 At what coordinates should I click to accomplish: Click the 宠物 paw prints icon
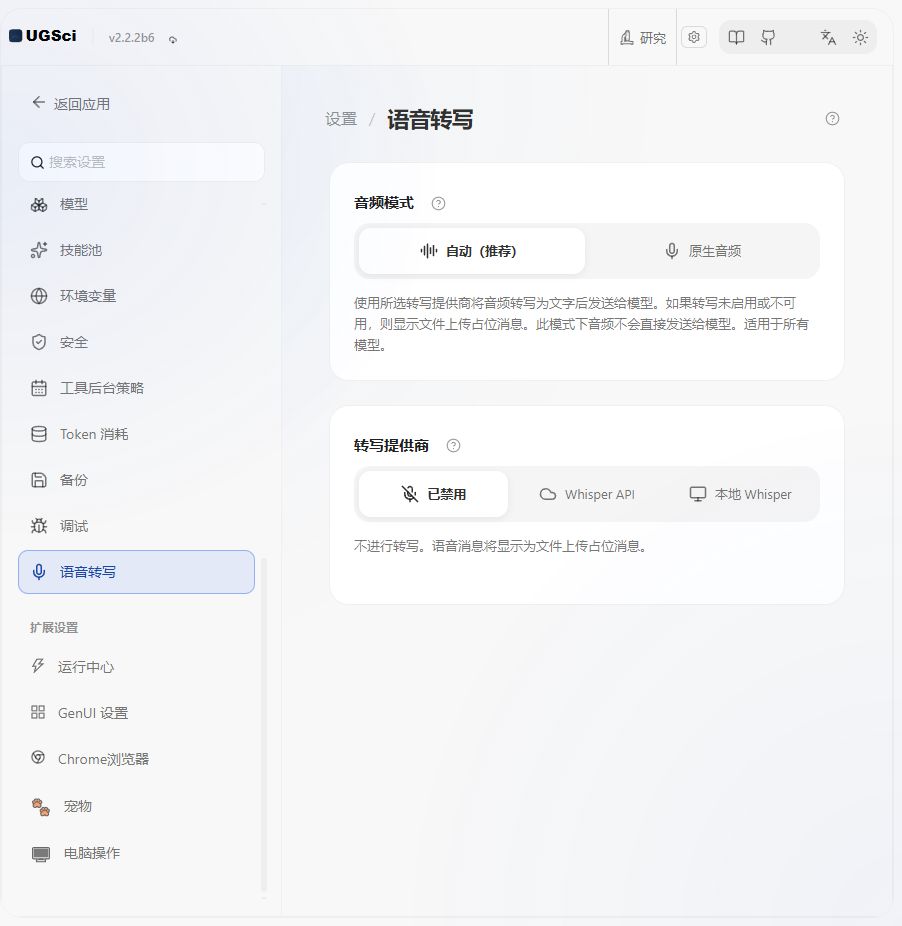tap(41, 807)
